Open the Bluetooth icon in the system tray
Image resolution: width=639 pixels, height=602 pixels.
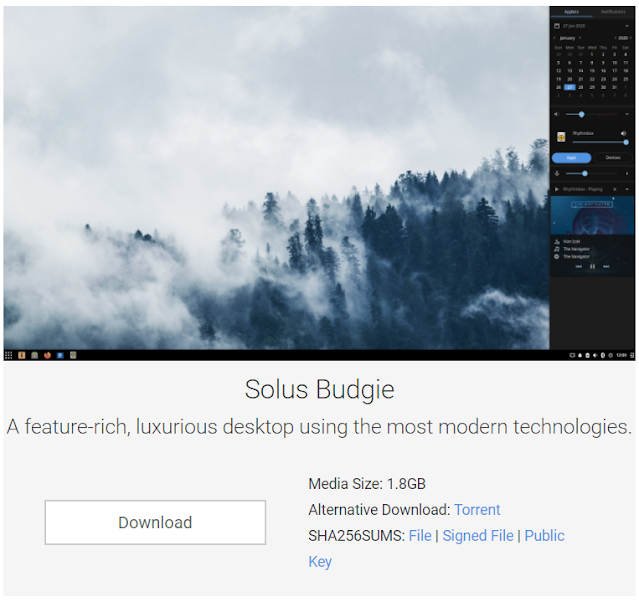pos(603,355)
